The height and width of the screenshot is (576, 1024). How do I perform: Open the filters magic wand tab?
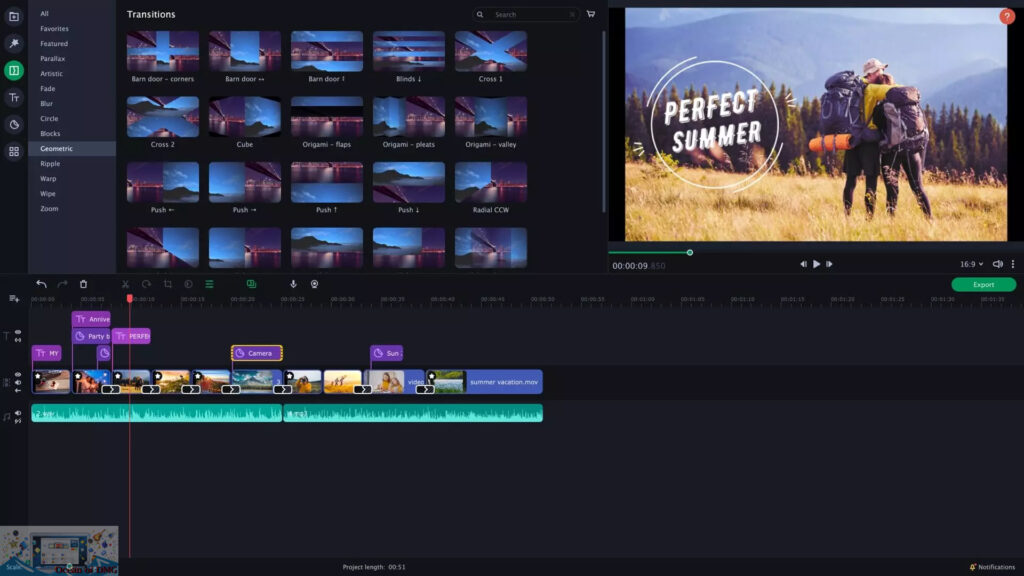14,43
